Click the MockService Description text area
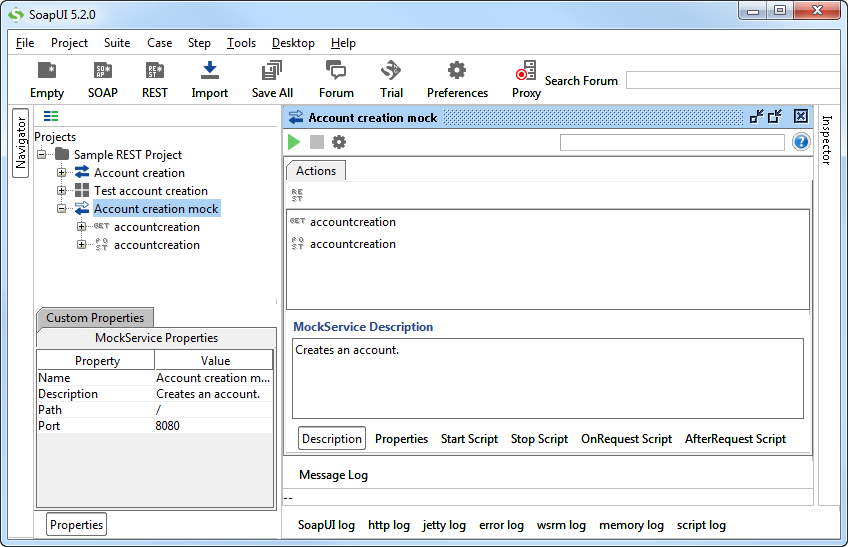848x547 pixels. [x=548, y=378]
